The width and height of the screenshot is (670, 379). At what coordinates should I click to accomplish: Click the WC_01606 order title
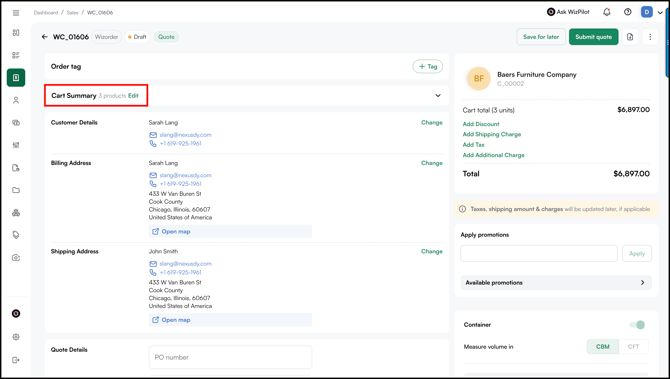click(71, 37)
